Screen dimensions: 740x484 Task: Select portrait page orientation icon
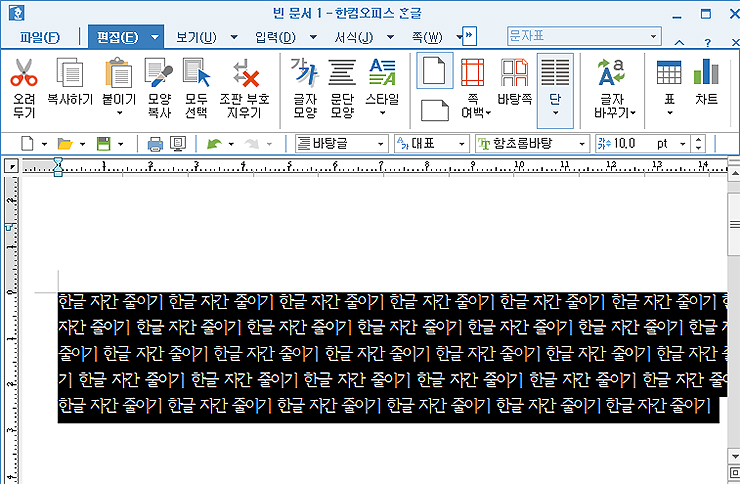pos(434,71)
